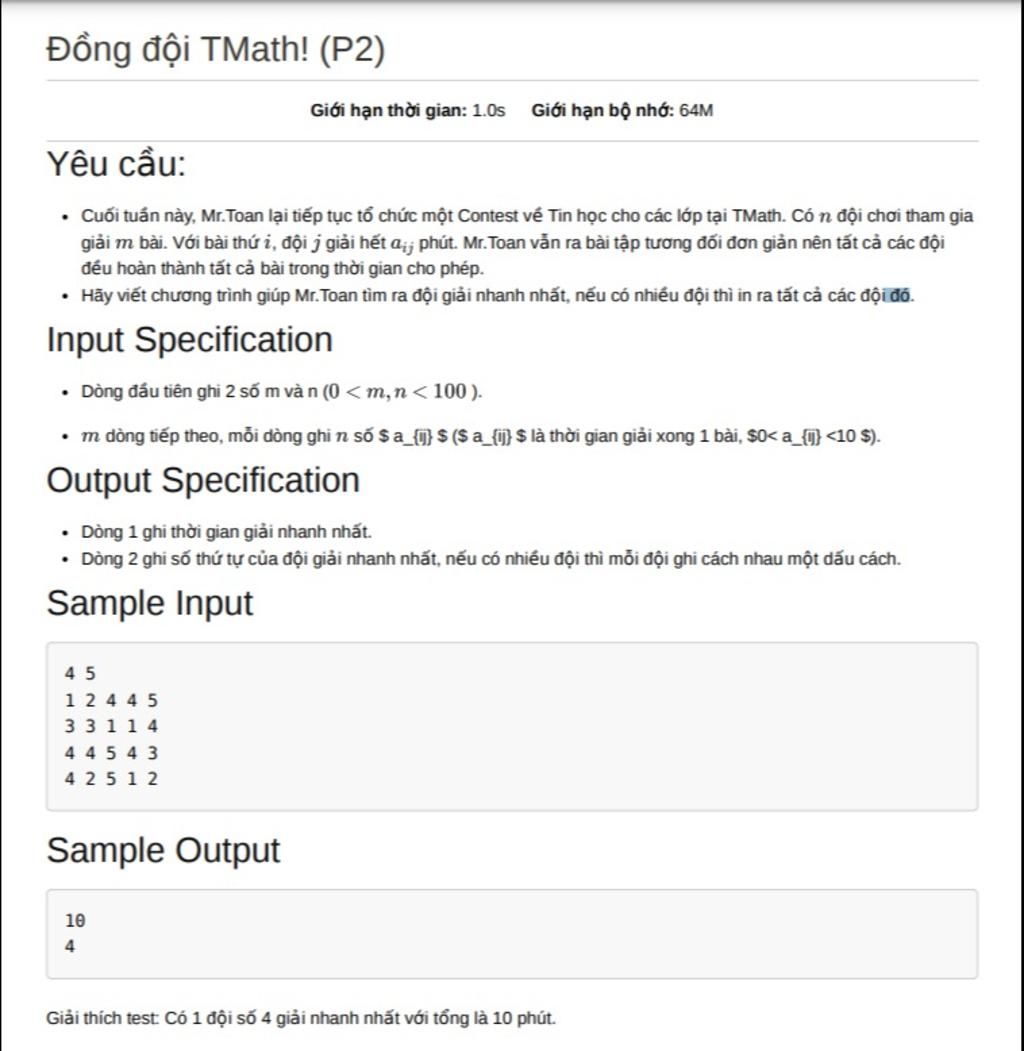Click the time limit "Giới hạn thời gian" label
The width and height of the screenshot is (1024, 1051).
388,110
